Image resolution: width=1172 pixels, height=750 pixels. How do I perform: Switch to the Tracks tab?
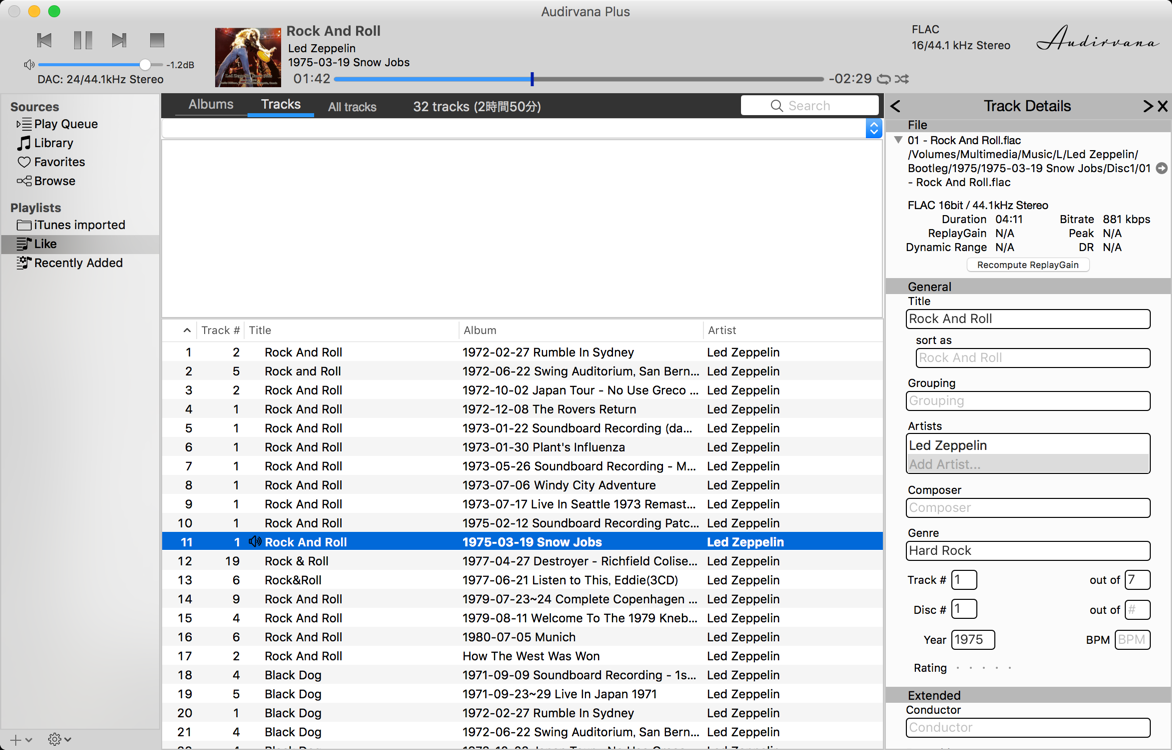(280, 105)
